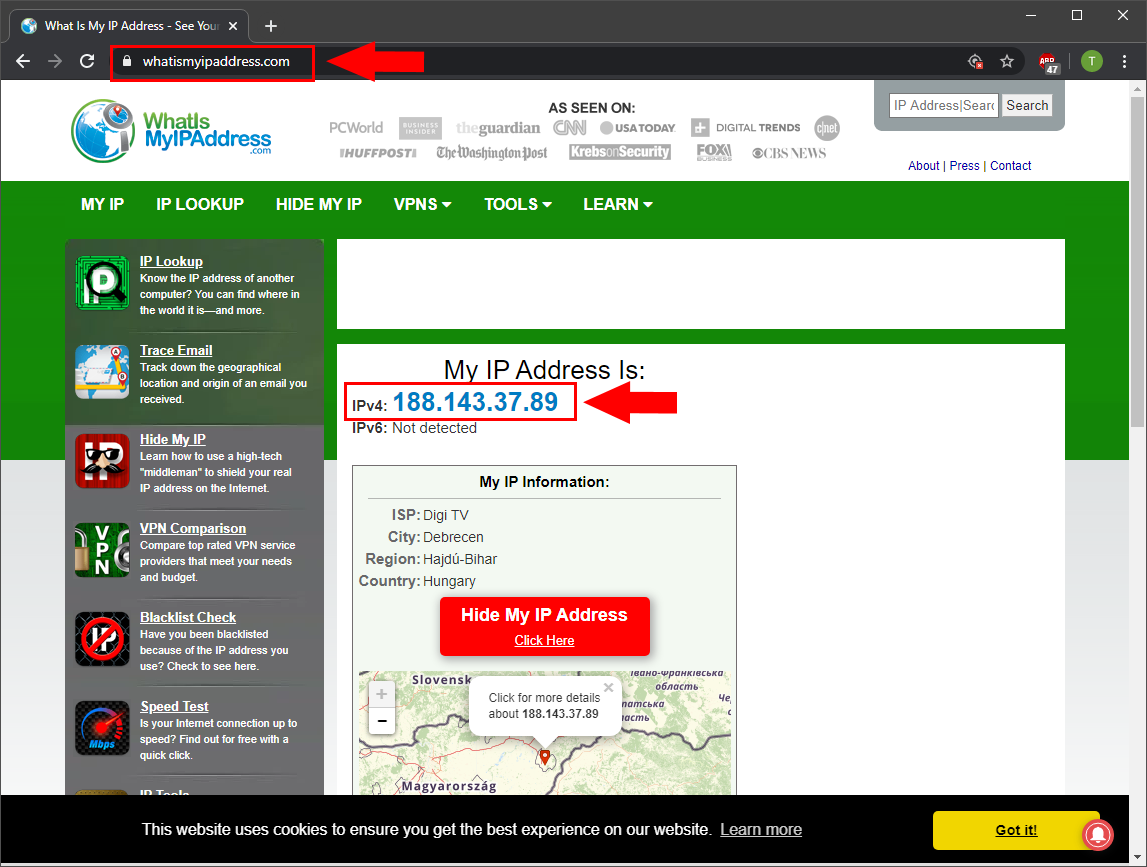Click the IPv4 address 188.143.37.89
The width and height of the screenshot is (1147, 867).
pos(475,402)
